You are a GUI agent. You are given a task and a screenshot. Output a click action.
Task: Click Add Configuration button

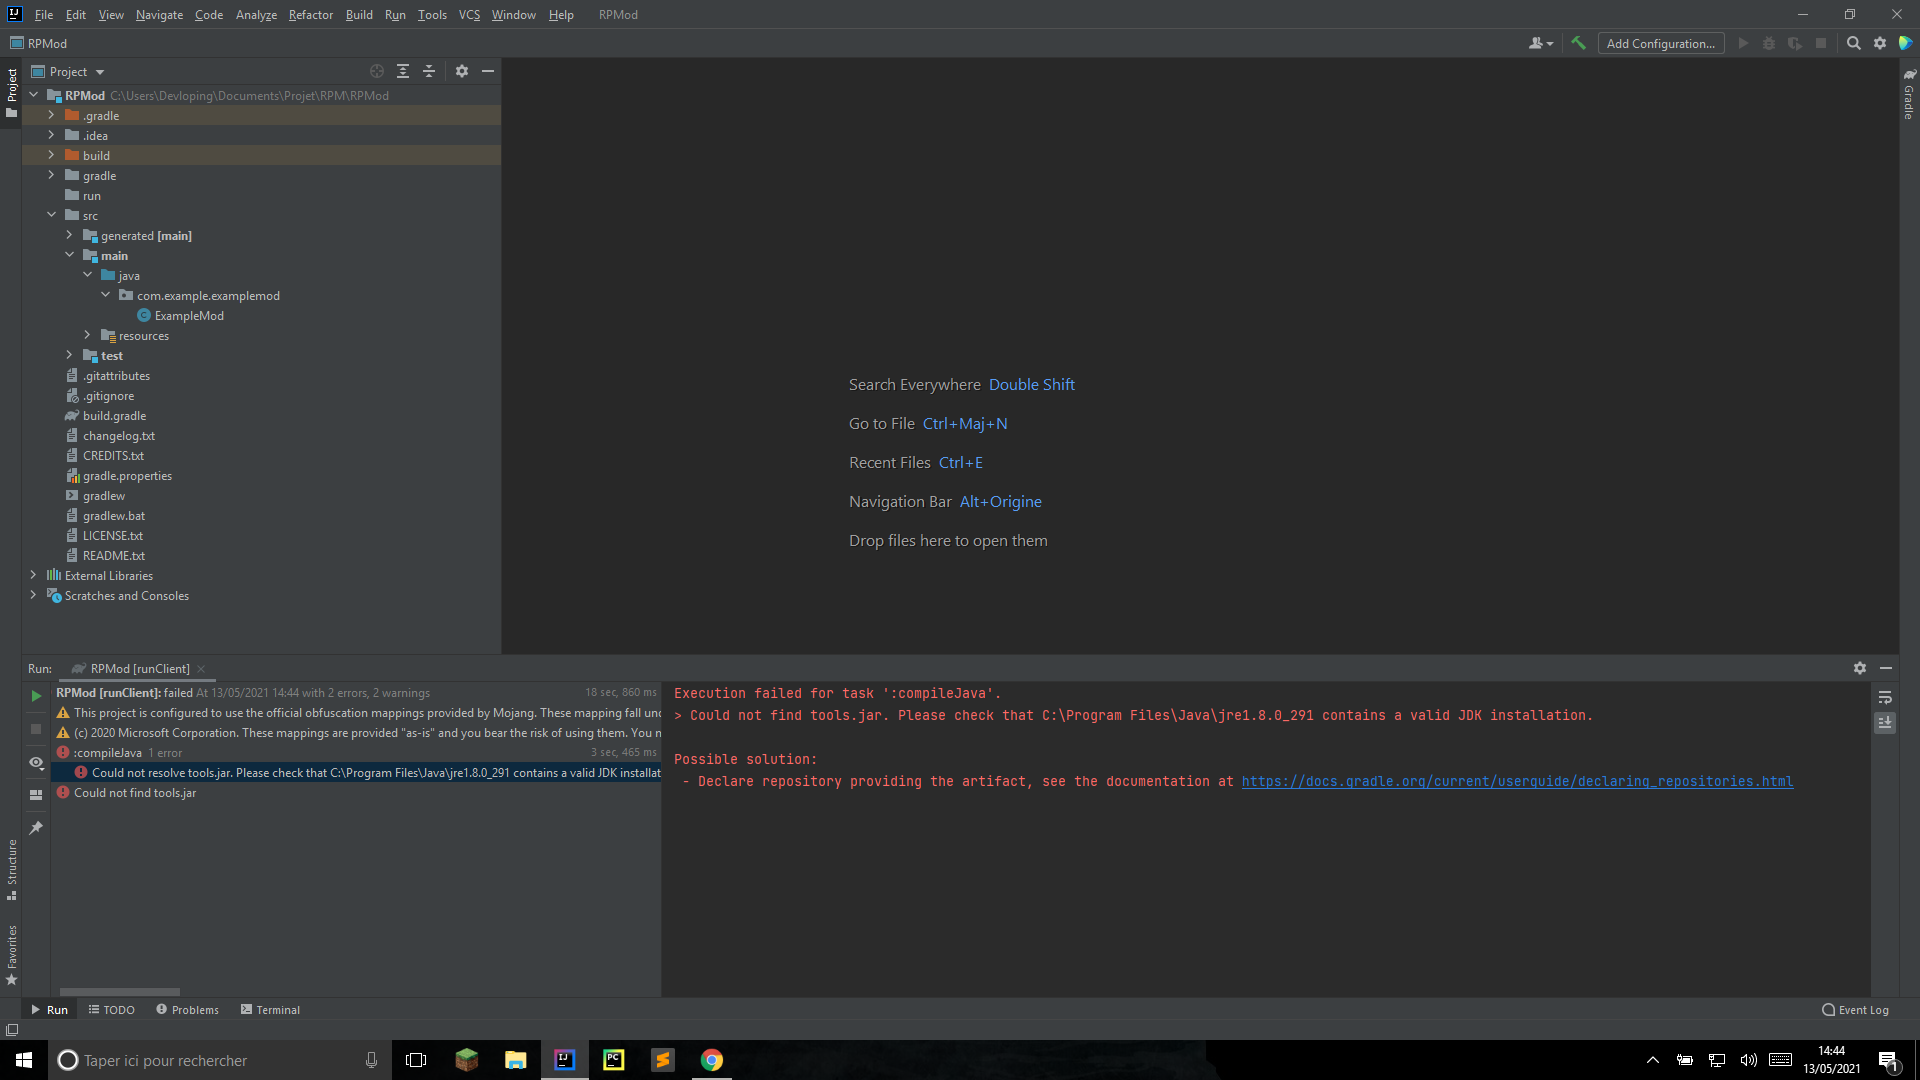1660,43
